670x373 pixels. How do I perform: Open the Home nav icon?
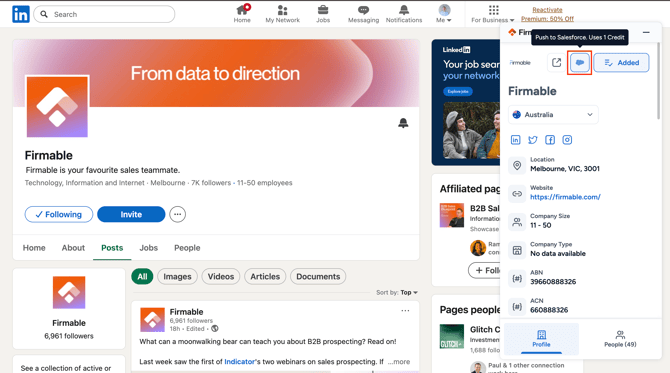tap(242, 14)
